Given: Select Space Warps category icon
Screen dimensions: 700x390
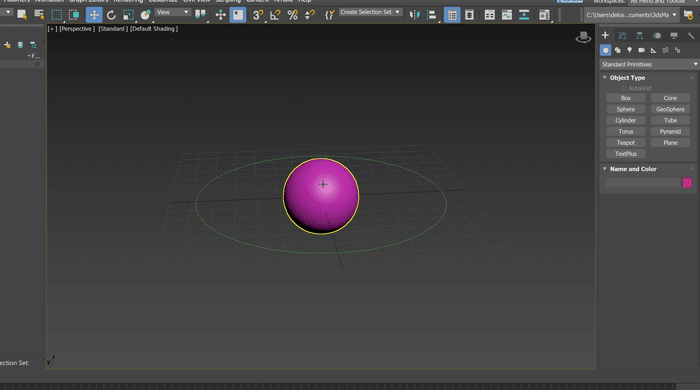Looking at the screenshot, I should point(666,50).
